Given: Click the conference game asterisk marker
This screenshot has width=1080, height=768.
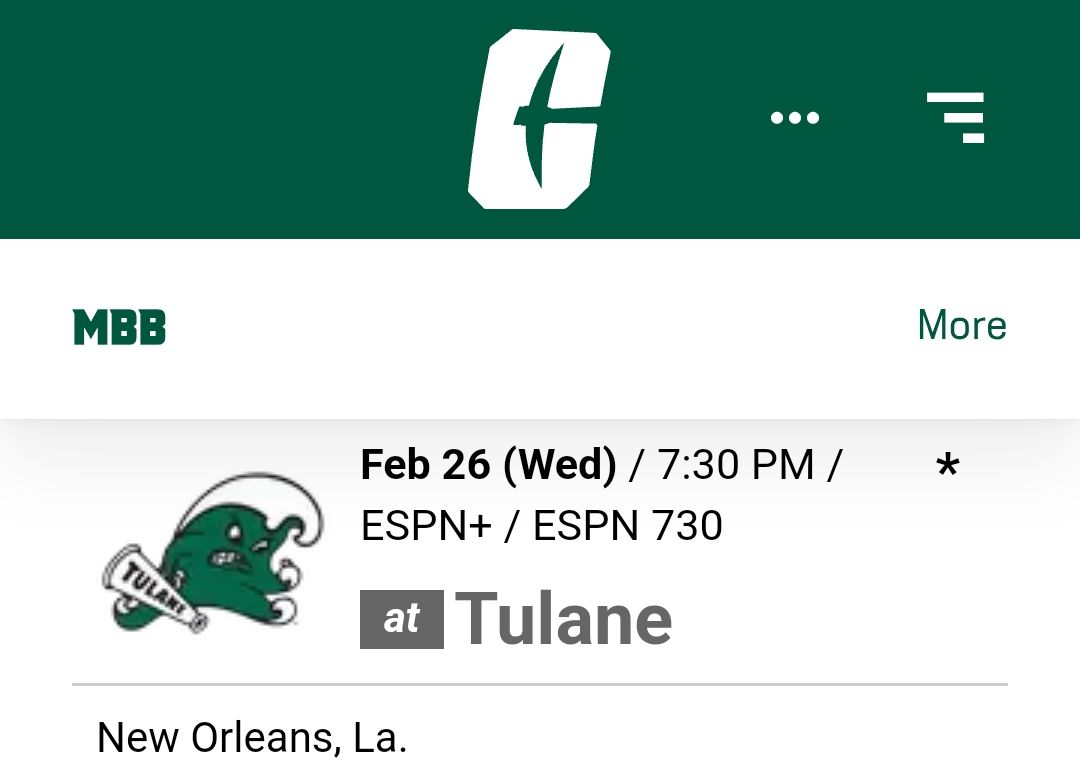Looking at the screenshot, I should pos(948,466).
